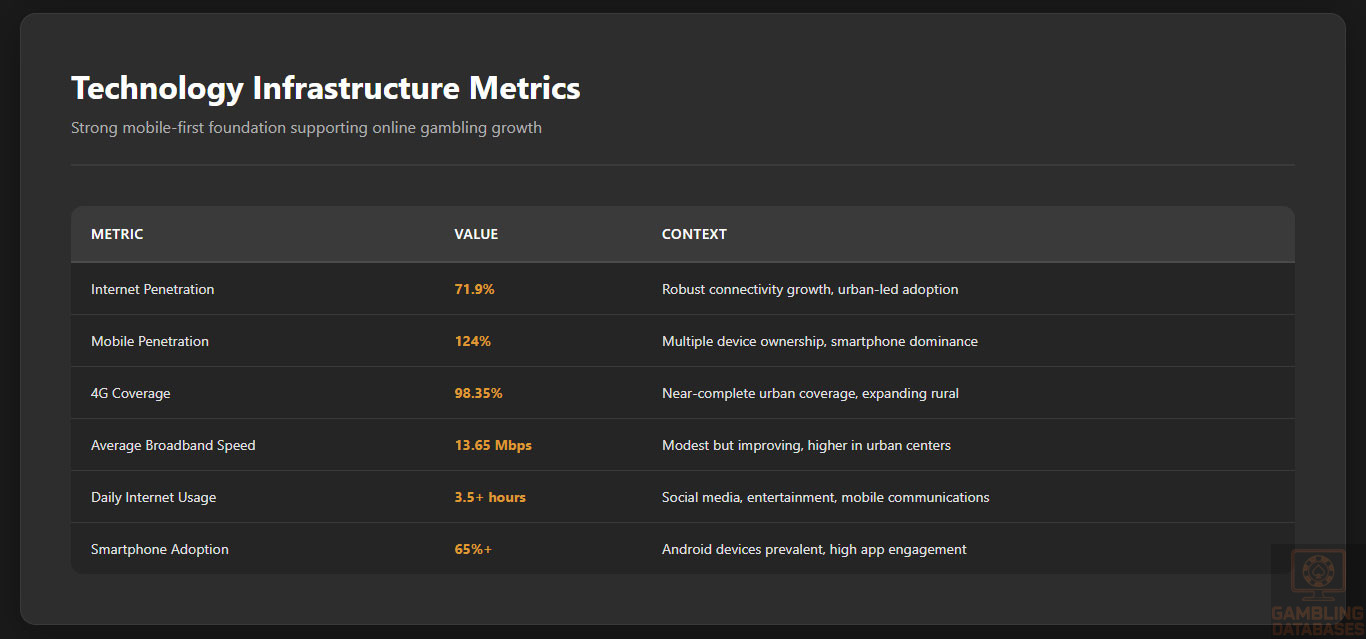Click the Technology Infrastructure Metrics heading
Screen dimensions: 1366x639
pos(325,88)
